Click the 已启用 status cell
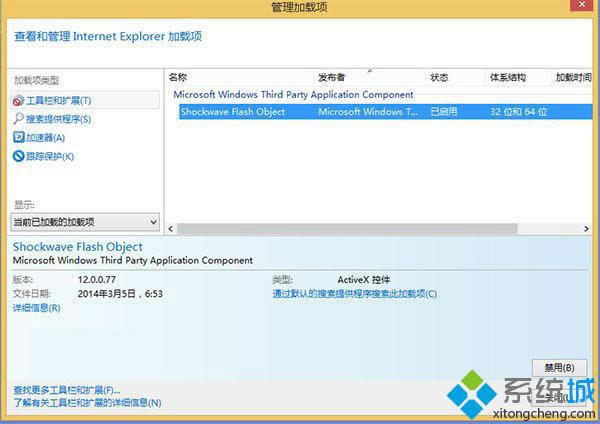The height and width of the screenshot is (424, 600). click(444, 112)
